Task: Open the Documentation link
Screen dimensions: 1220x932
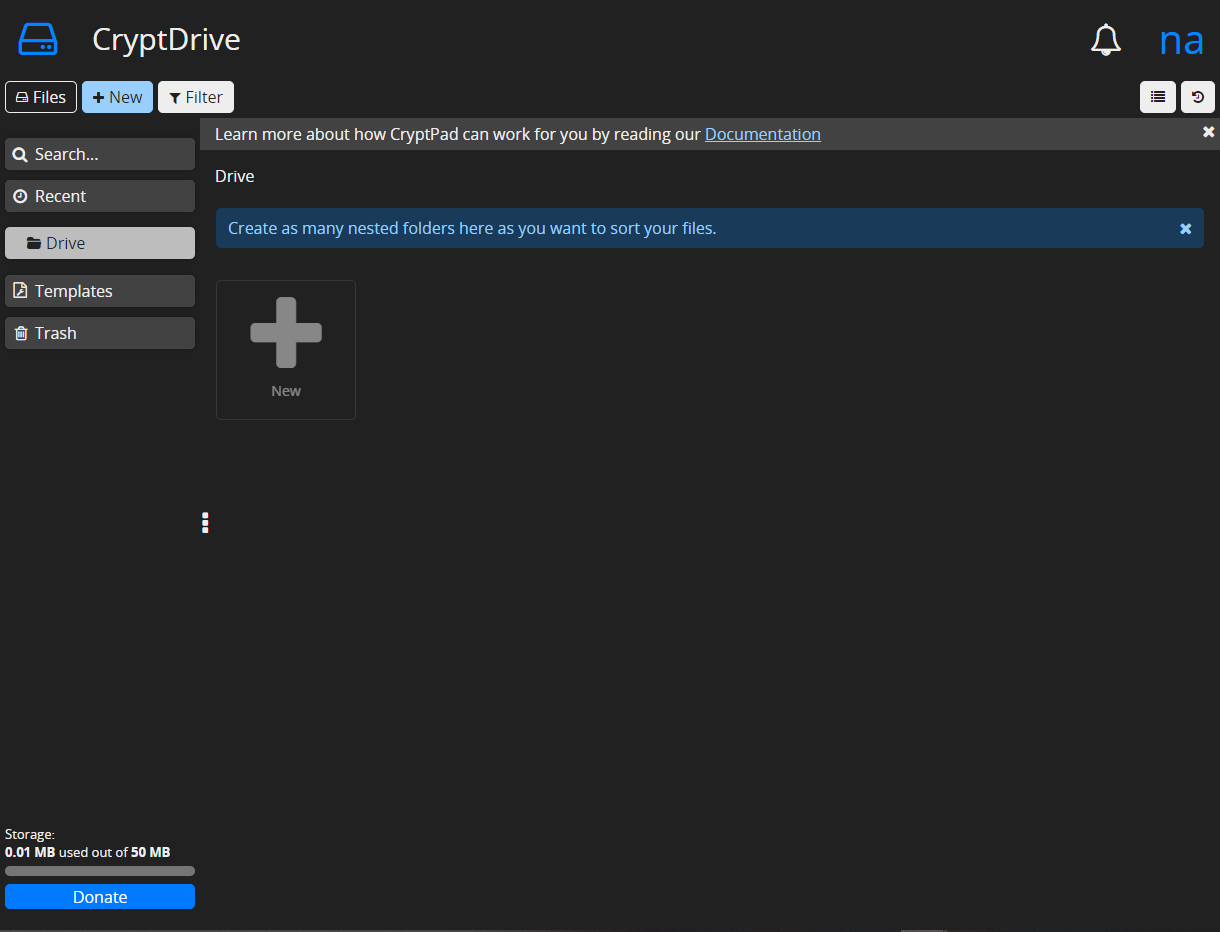Action: pos(762,134)
